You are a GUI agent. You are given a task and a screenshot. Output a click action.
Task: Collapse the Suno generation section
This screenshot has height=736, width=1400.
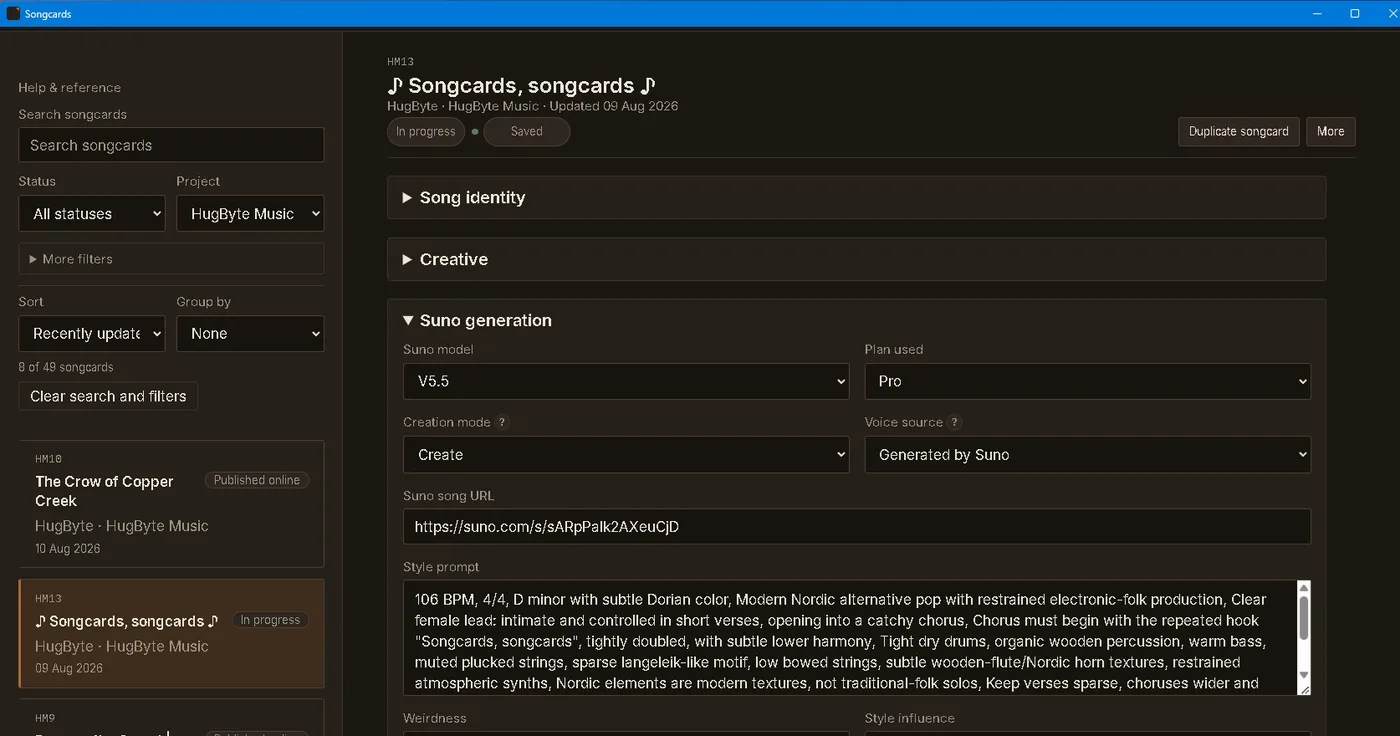[x=477, y=320]
